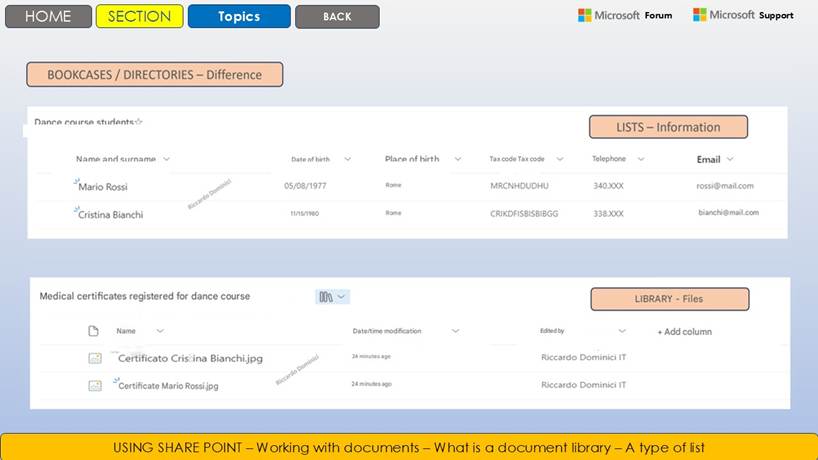The height and width of the screenshot is (460, 818).
Task: Expand the Name and surname column dropdown
Action: click(166, 159)
